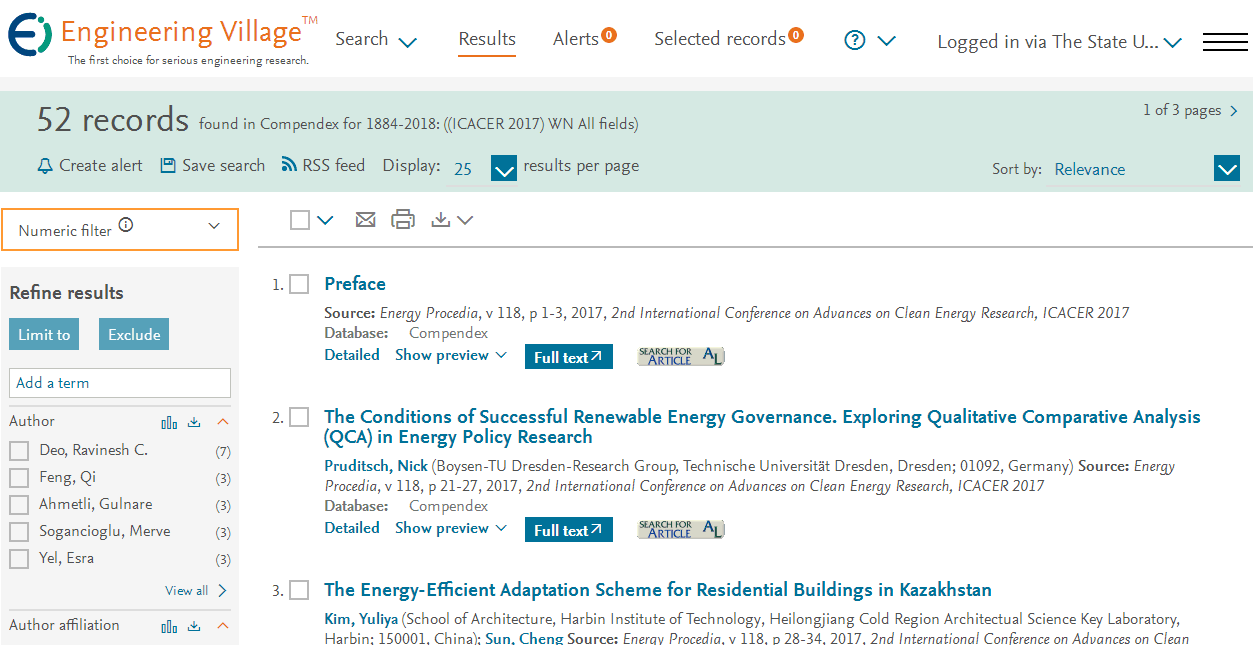Click the help question mark icon

pos(854,40)
